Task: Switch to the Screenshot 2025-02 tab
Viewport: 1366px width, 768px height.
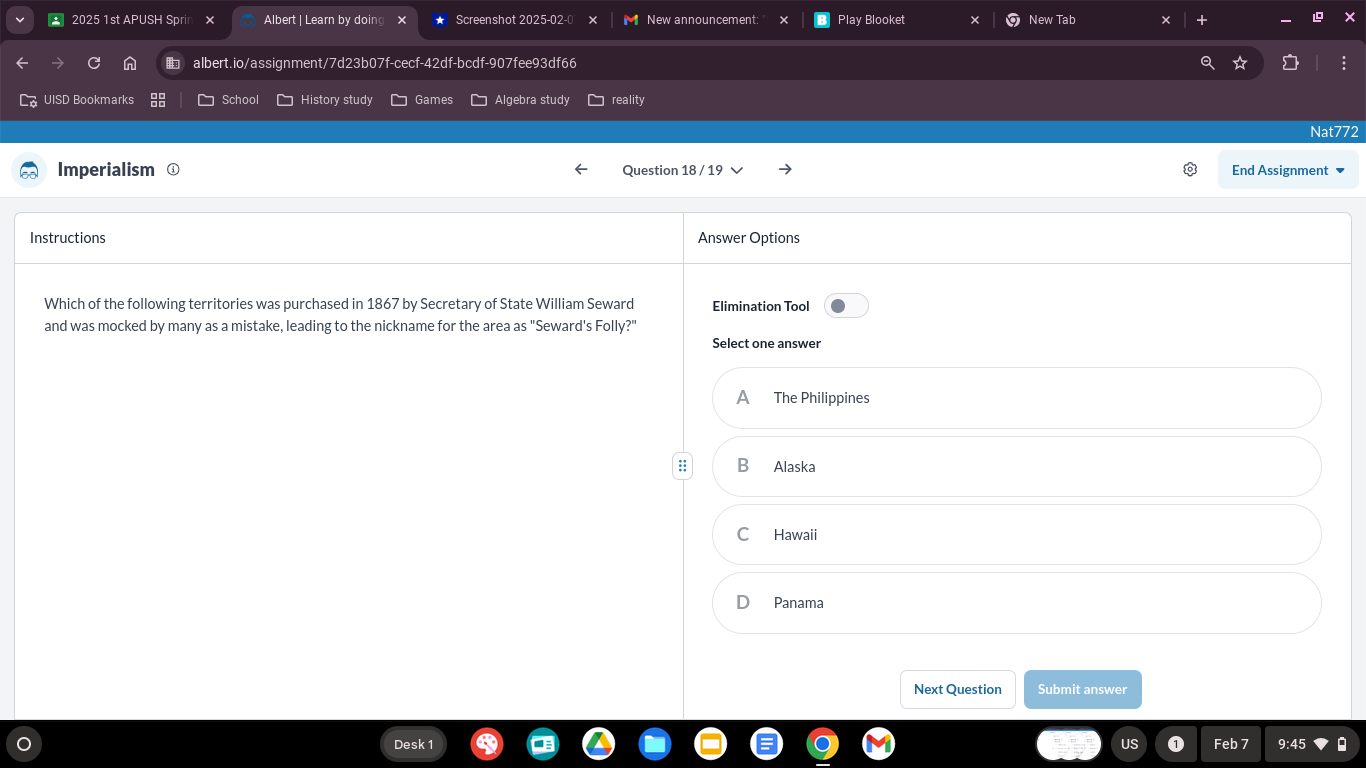Action: coord(515,20)
